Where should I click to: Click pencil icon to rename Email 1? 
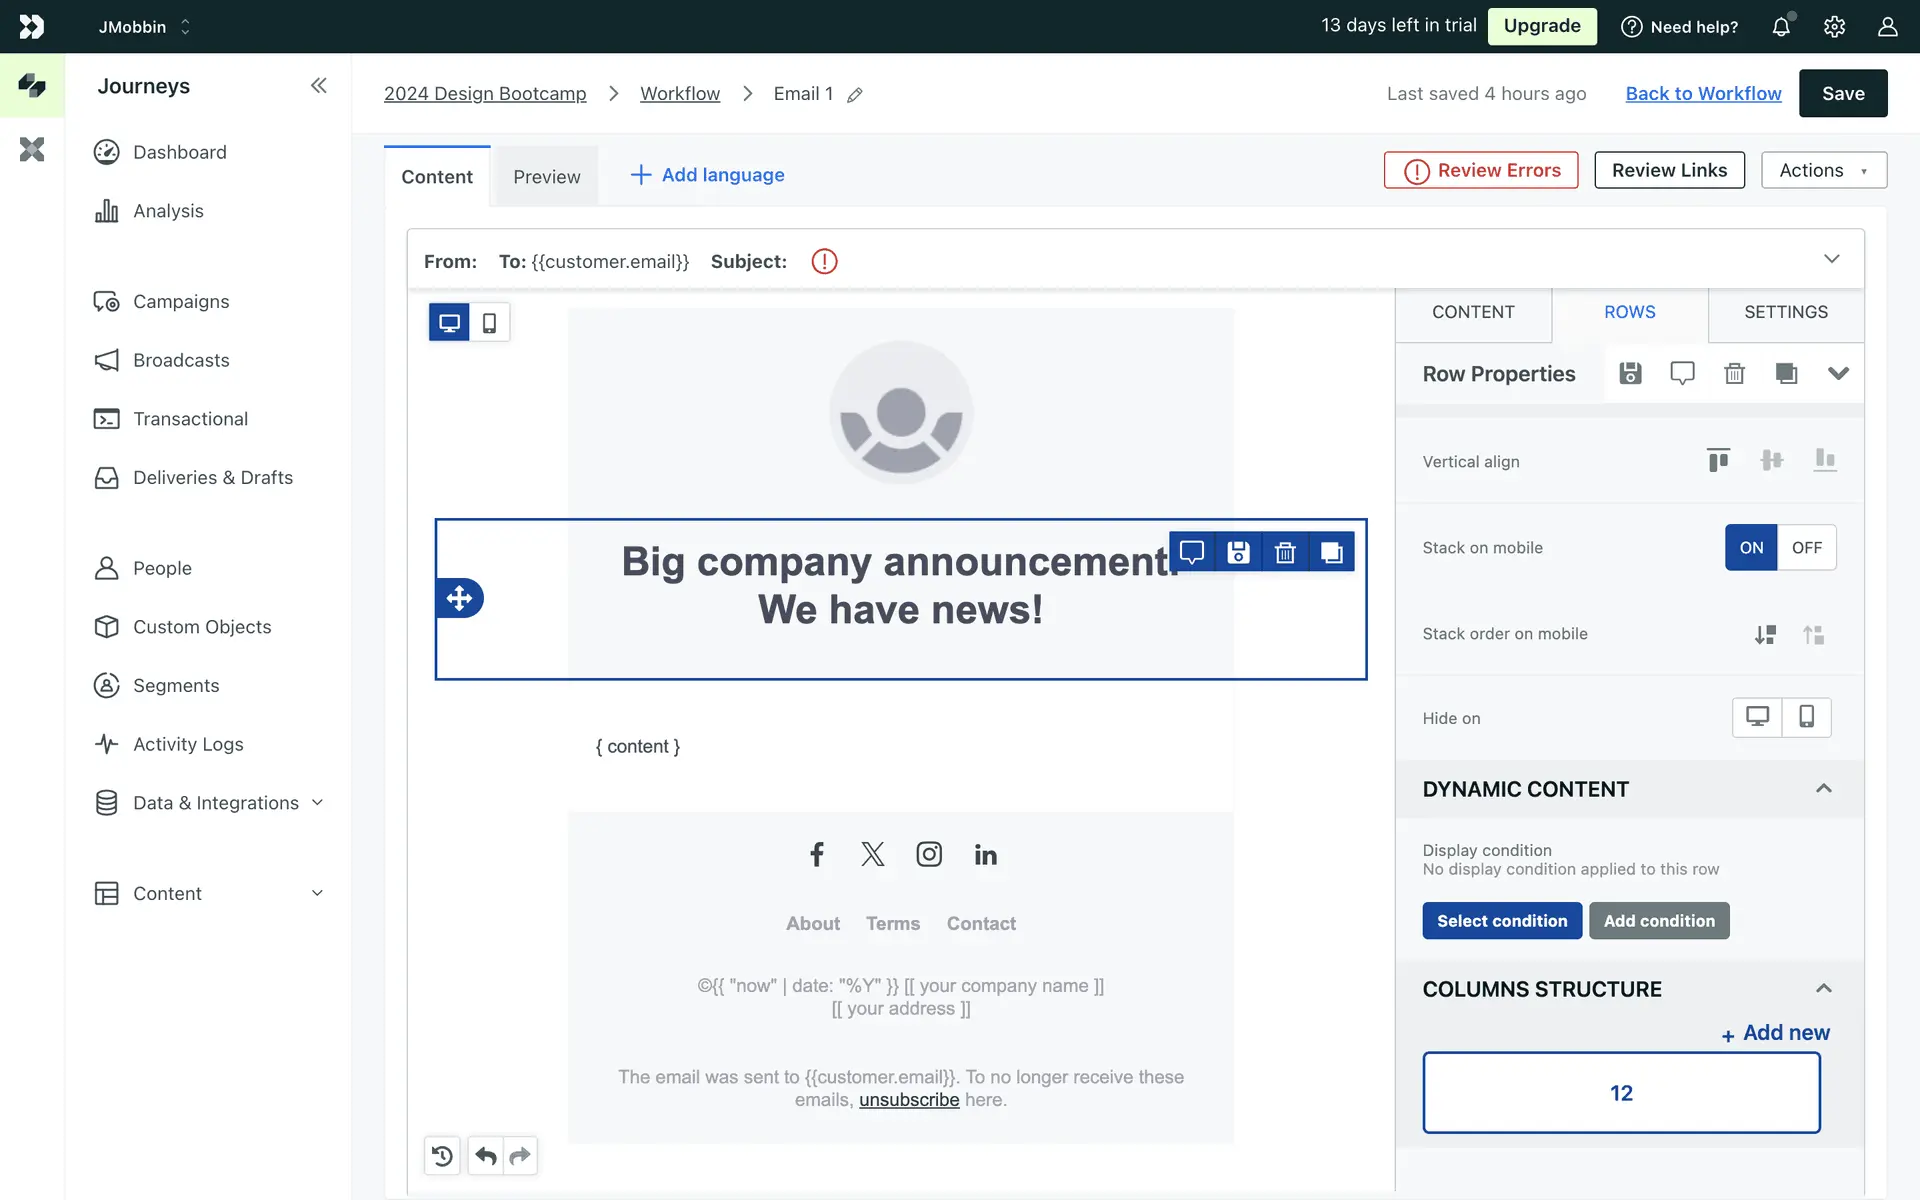855,95
